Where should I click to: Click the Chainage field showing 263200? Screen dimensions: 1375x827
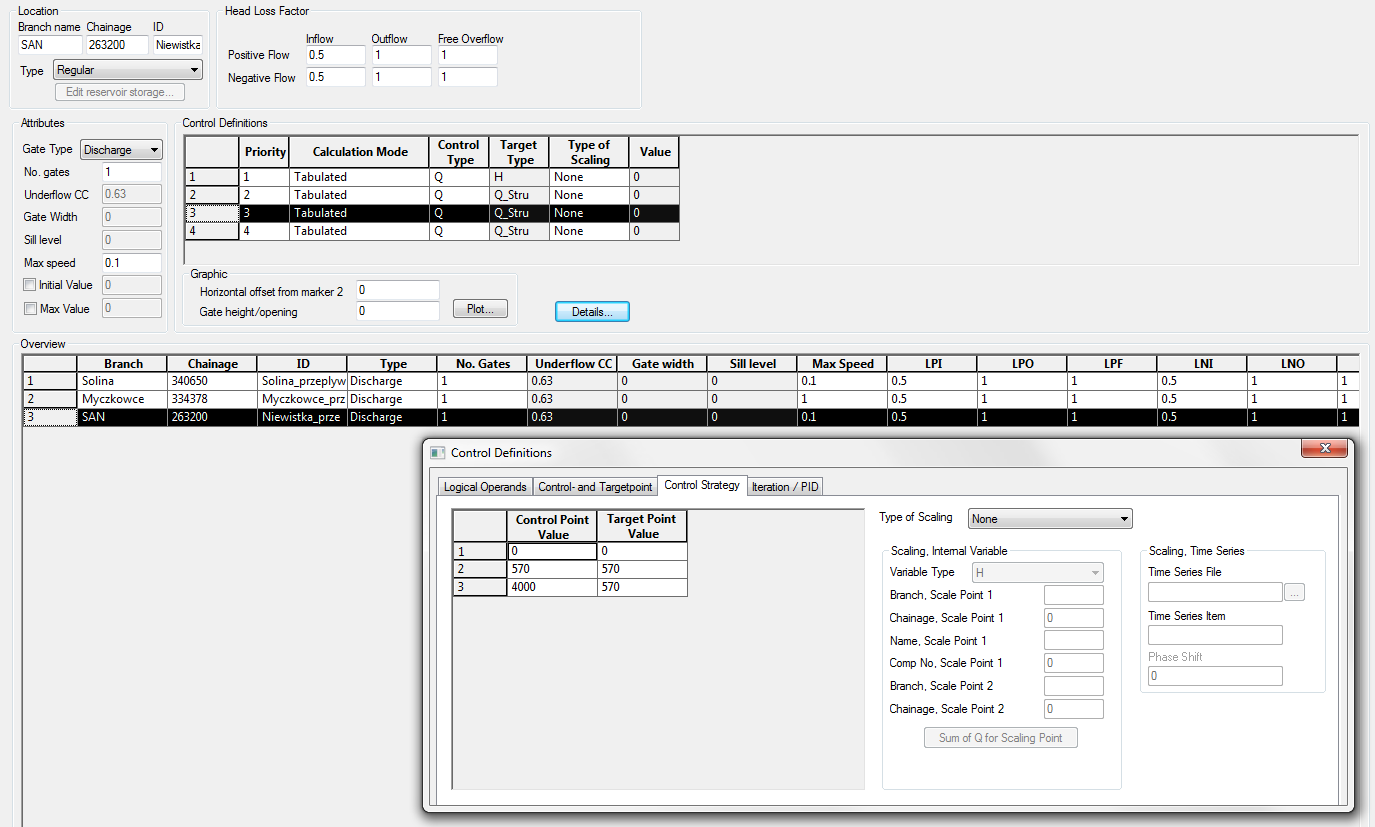click(117, 45)
